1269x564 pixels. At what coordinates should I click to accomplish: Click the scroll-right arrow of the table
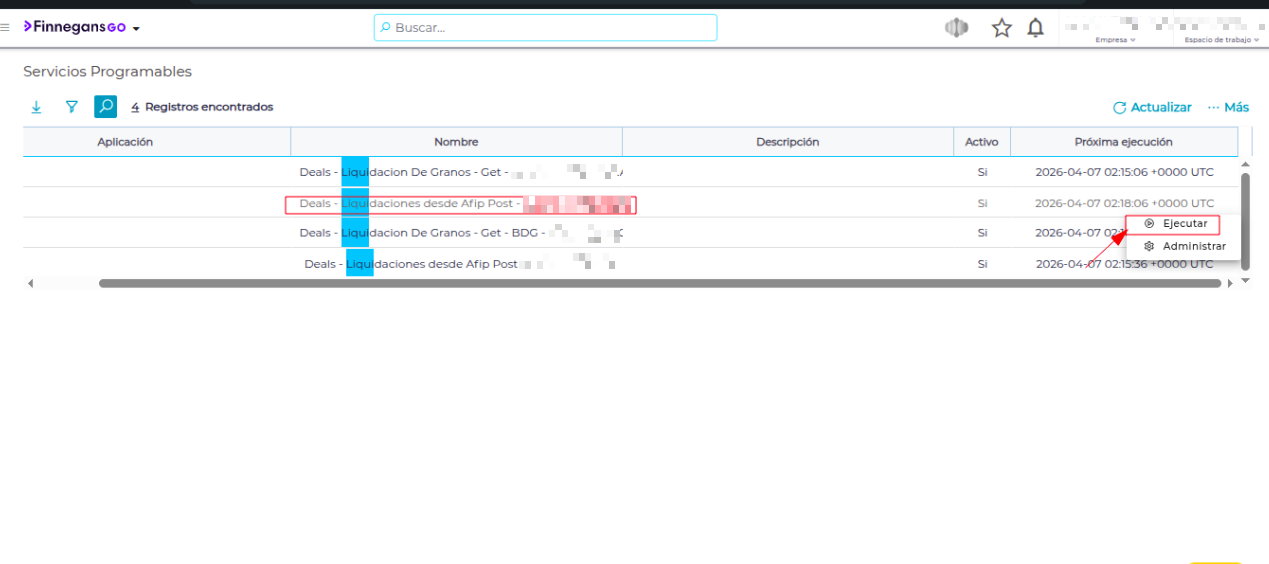pos(1230,284)
